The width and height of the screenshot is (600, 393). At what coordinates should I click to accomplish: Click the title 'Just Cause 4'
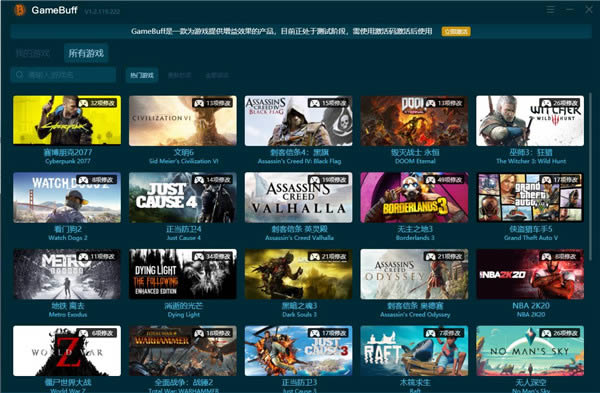click(x=183, y=238)
